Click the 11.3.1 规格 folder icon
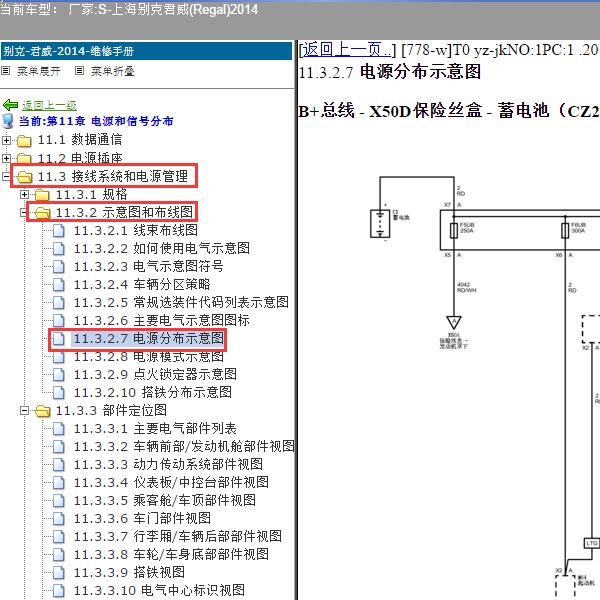Viewport: 600px width, 600px height. pyautogui.click(x=42, y=195)
